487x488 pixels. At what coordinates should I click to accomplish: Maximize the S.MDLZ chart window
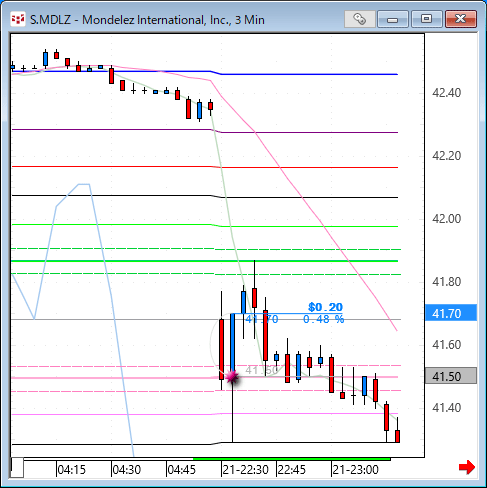point(426,19)
